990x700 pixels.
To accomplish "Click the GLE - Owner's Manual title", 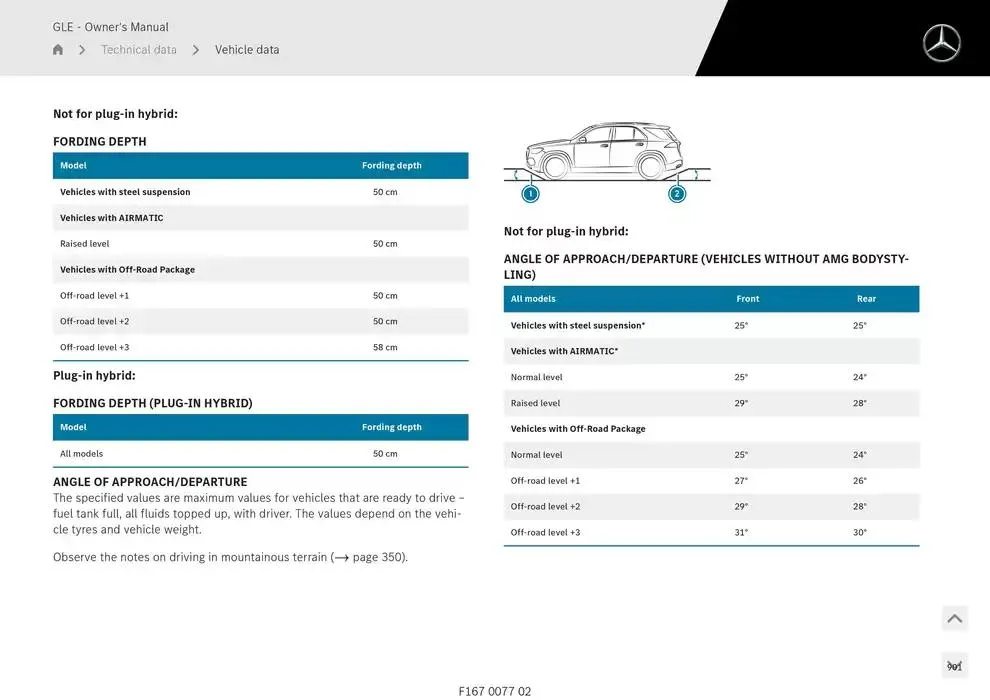I will (x=110, y=26).
